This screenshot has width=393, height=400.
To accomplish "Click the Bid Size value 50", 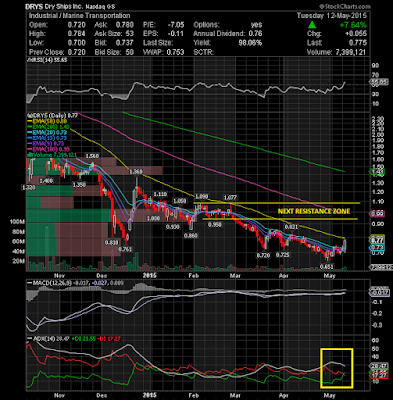I will pos(129,52).
